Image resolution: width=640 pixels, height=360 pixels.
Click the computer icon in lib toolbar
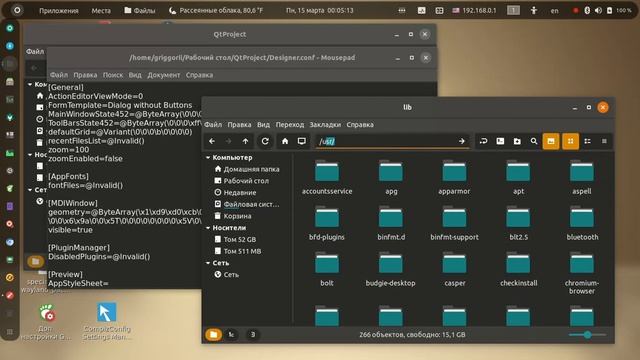pos(302,141)
